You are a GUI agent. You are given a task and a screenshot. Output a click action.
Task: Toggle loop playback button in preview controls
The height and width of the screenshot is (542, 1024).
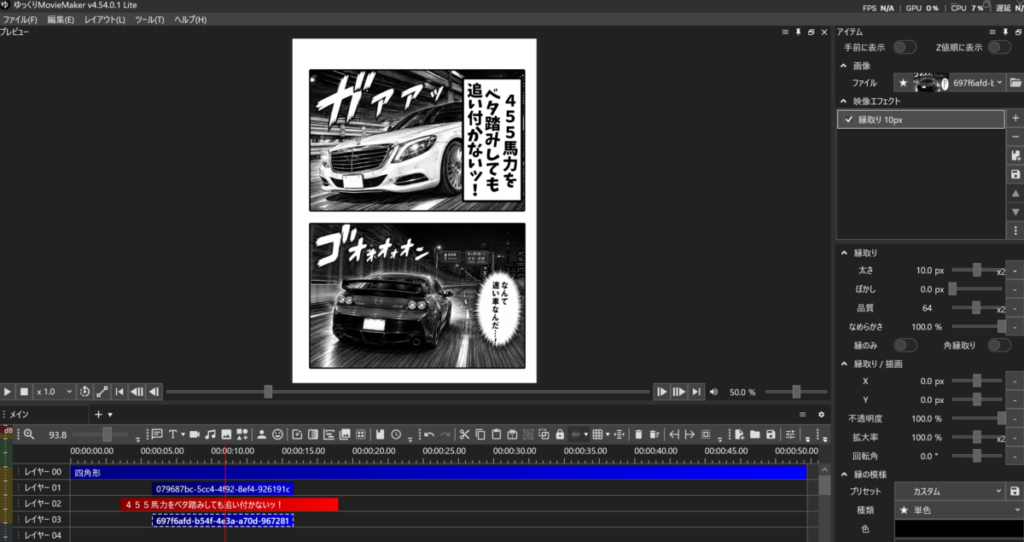(x=85, y=392)
